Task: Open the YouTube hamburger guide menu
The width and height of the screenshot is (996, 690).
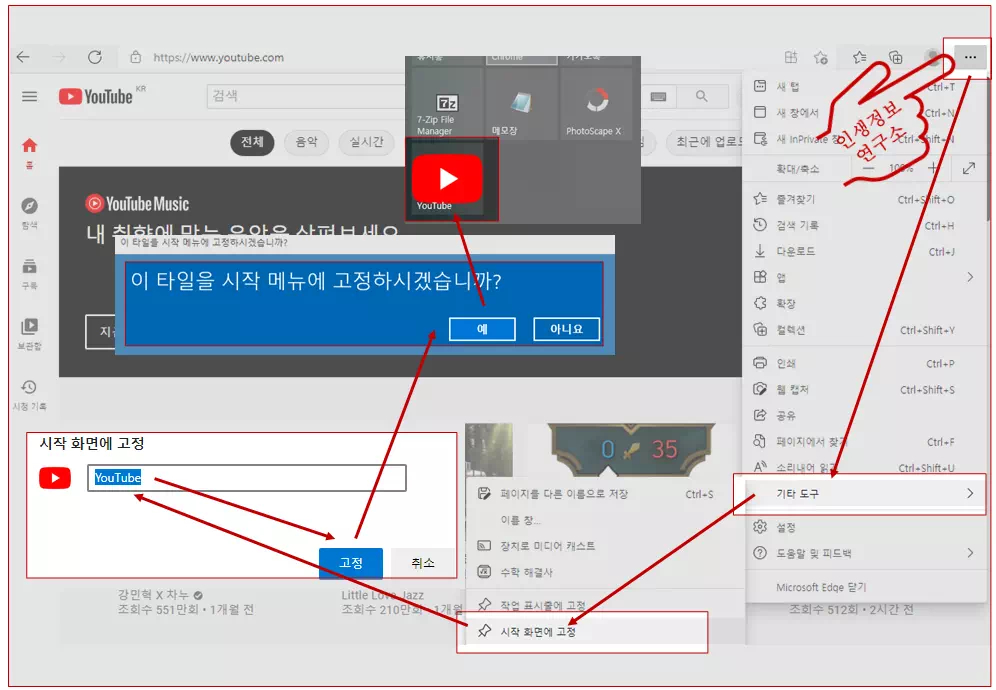Action: point(29,97)
